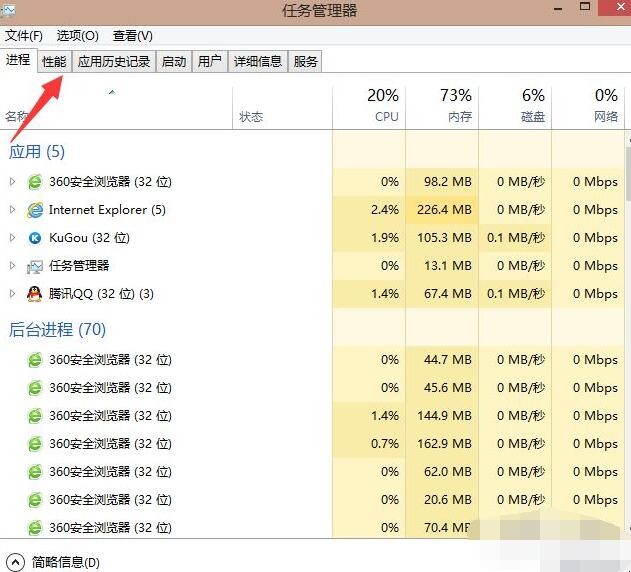Click the 360 browser icon in the 44.7 MB row
The height and width of the screenshot is (572, 631).
pos(35,360)
